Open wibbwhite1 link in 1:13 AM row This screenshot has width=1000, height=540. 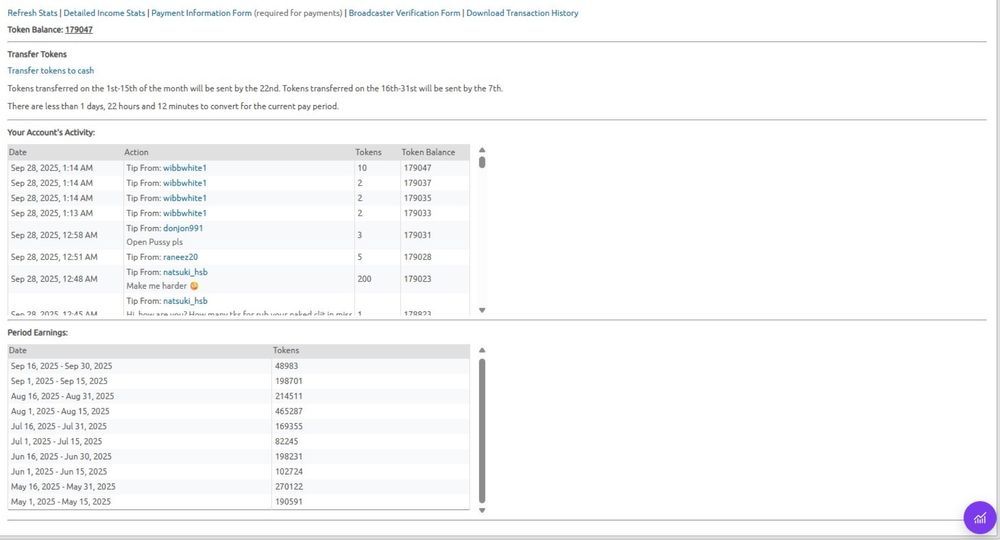[x=185, y=213]
